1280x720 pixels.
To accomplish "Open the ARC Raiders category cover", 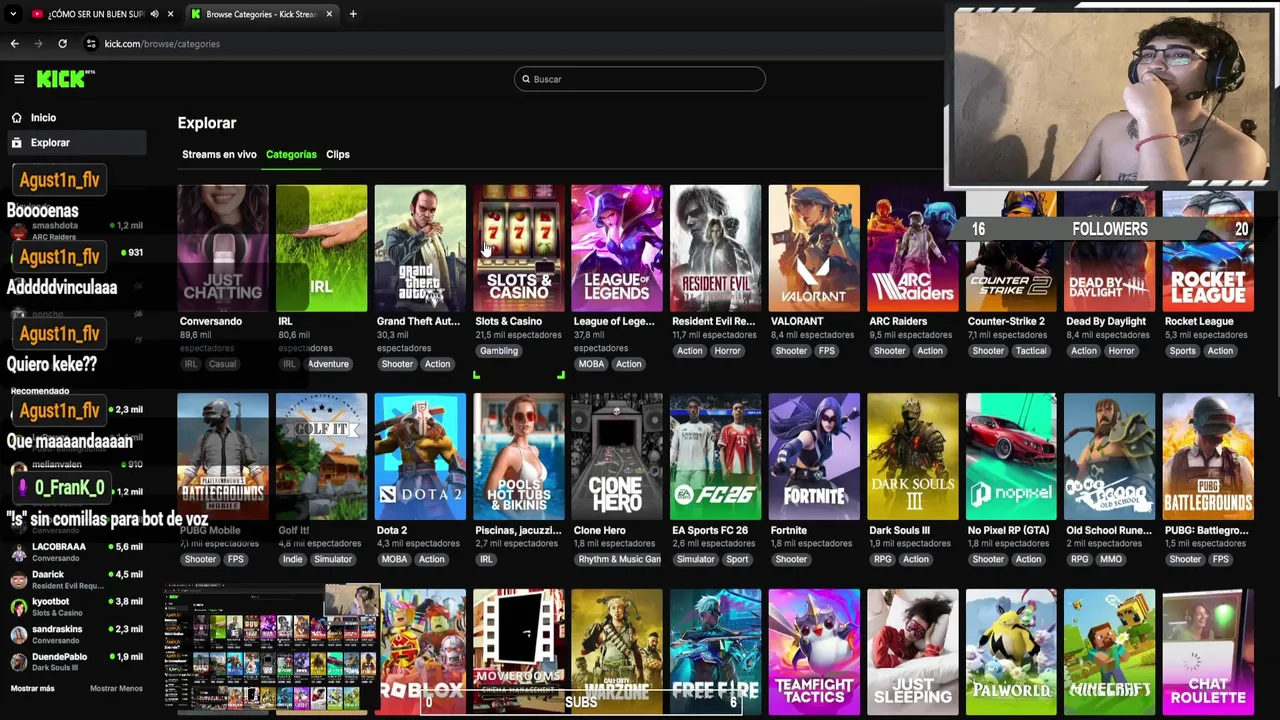I will (x=912, y=247).
